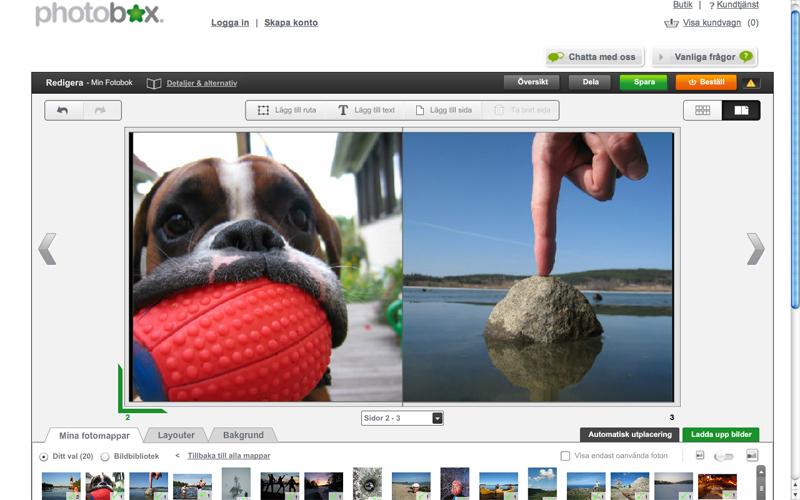Select the Bildbibliotek radio button

tap(105, 457)
